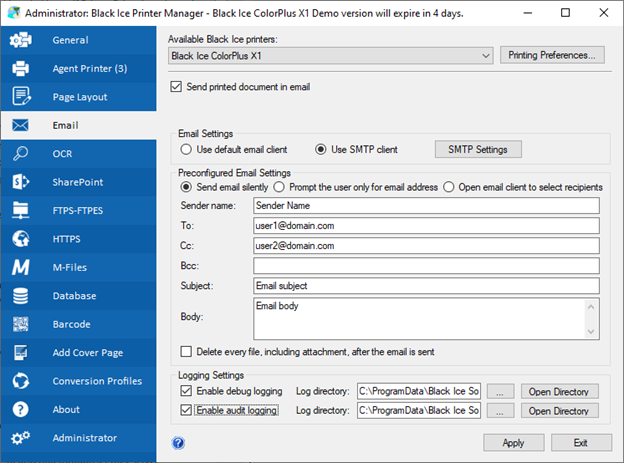Select Use default email client option
The height and width of the screenshot is (463, 624).
pos(186,150)
